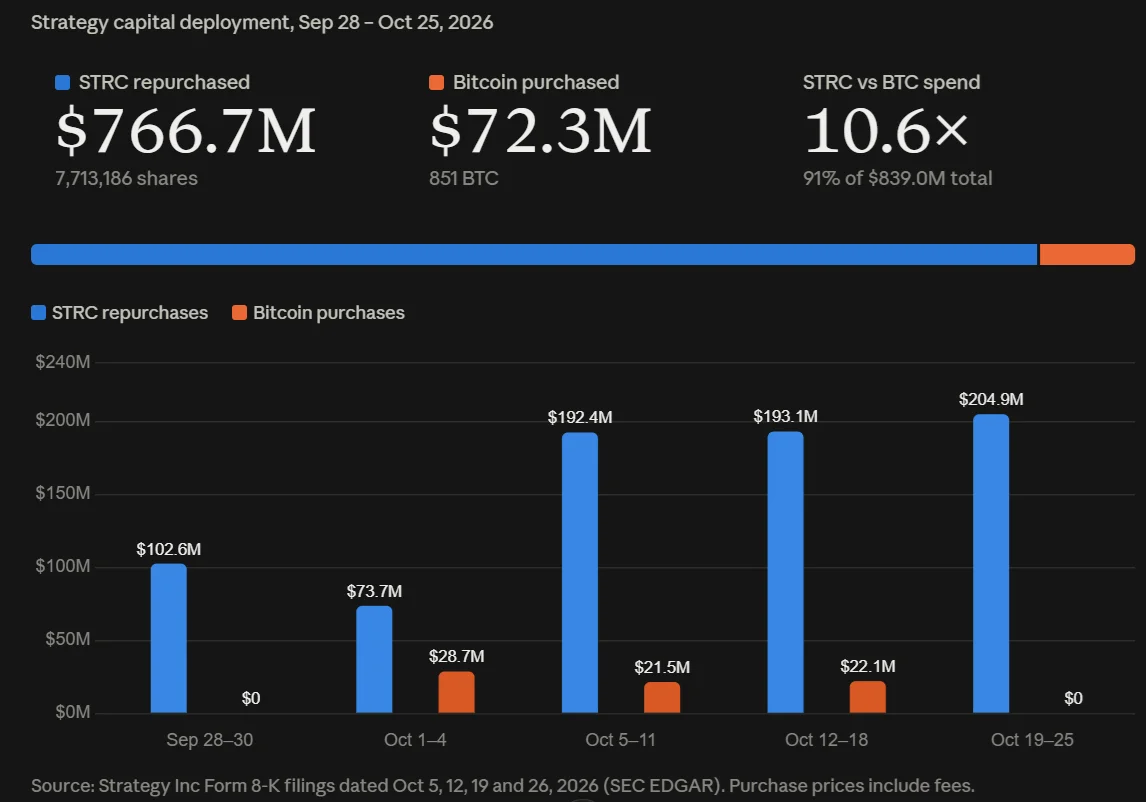Click the source footnote citing SEC EDGAR
Screen dimensions: 1146x802
click(503, 786)
